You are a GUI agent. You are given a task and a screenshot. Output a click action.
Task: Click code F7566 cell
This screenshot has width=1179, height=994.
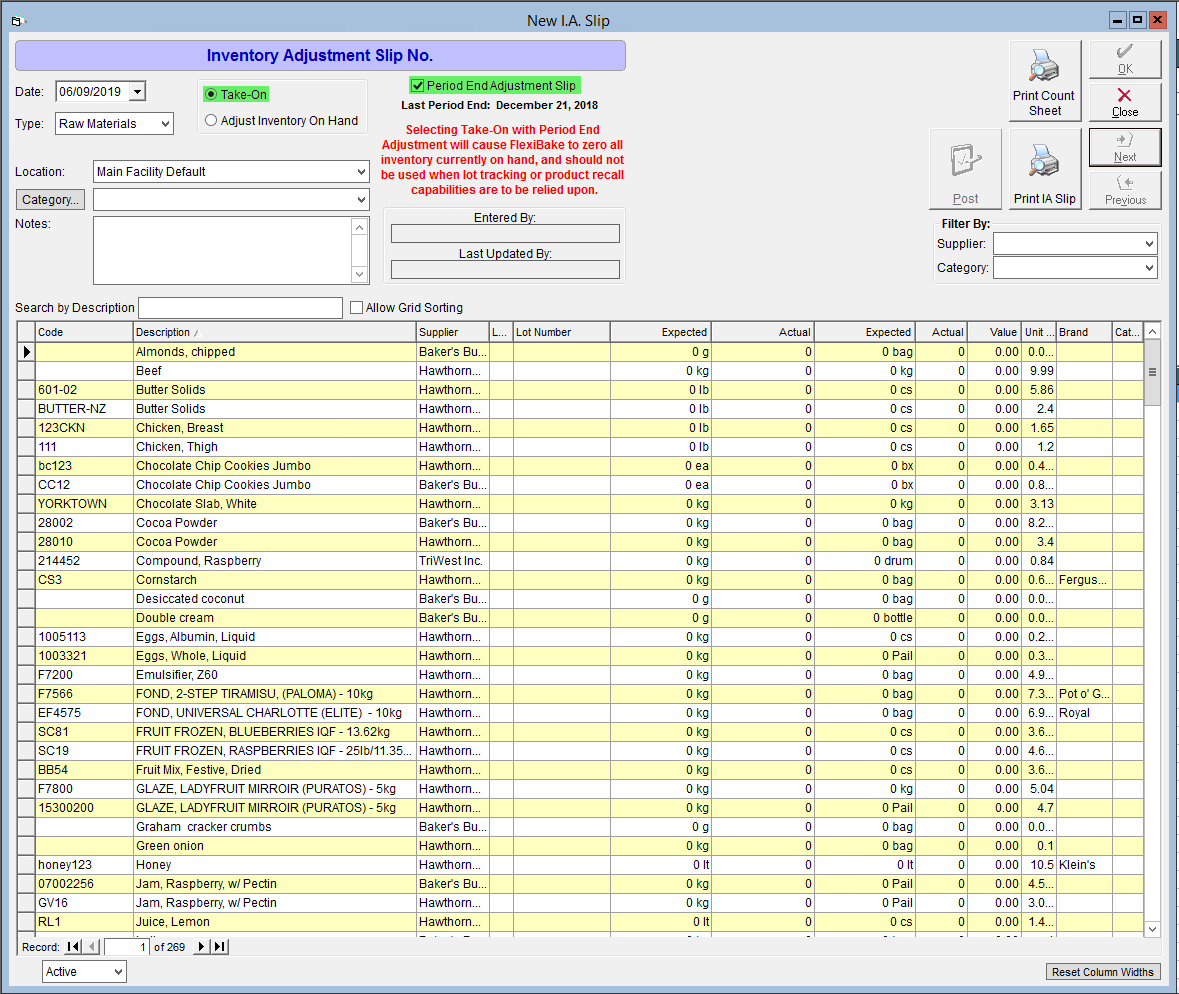84,694
